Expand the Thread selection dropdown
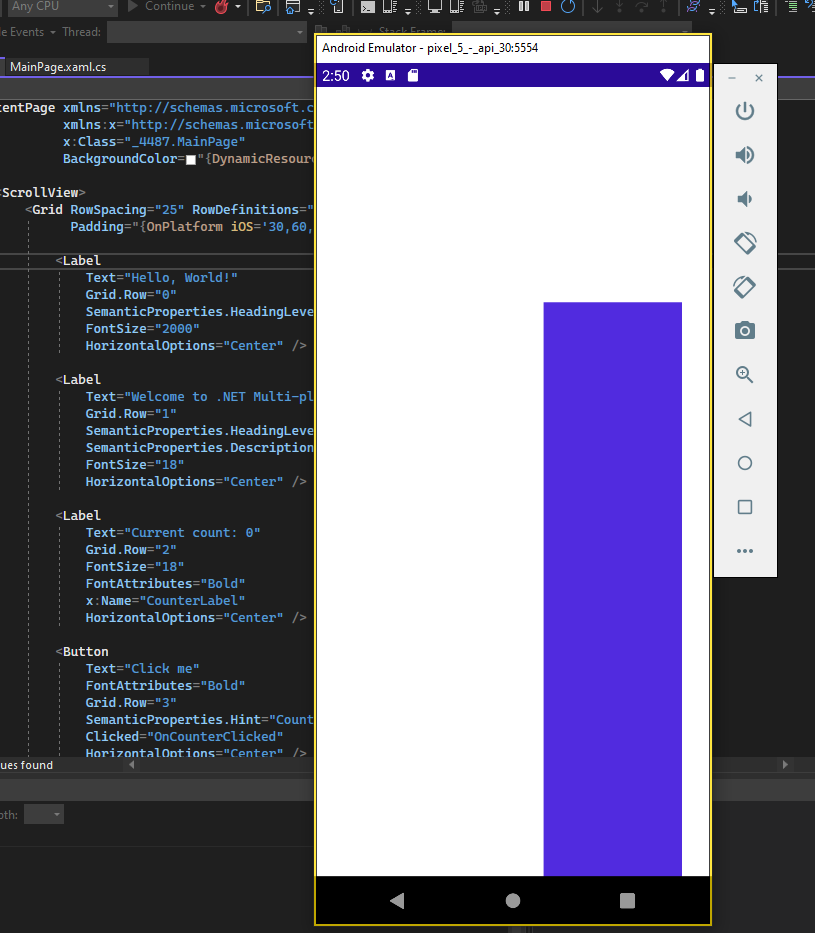Image resolution: width=815 pixels, height=933 pixels. click(298, 31)
